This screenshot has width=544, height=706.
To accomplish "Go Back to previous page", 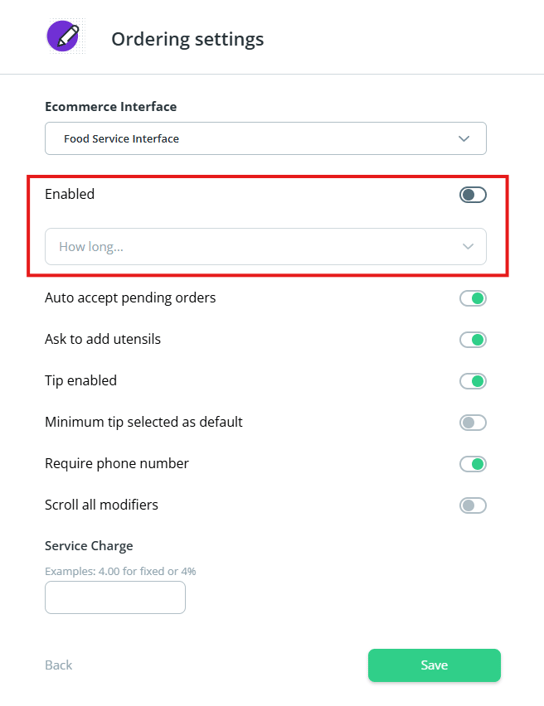I will point(59,665).
